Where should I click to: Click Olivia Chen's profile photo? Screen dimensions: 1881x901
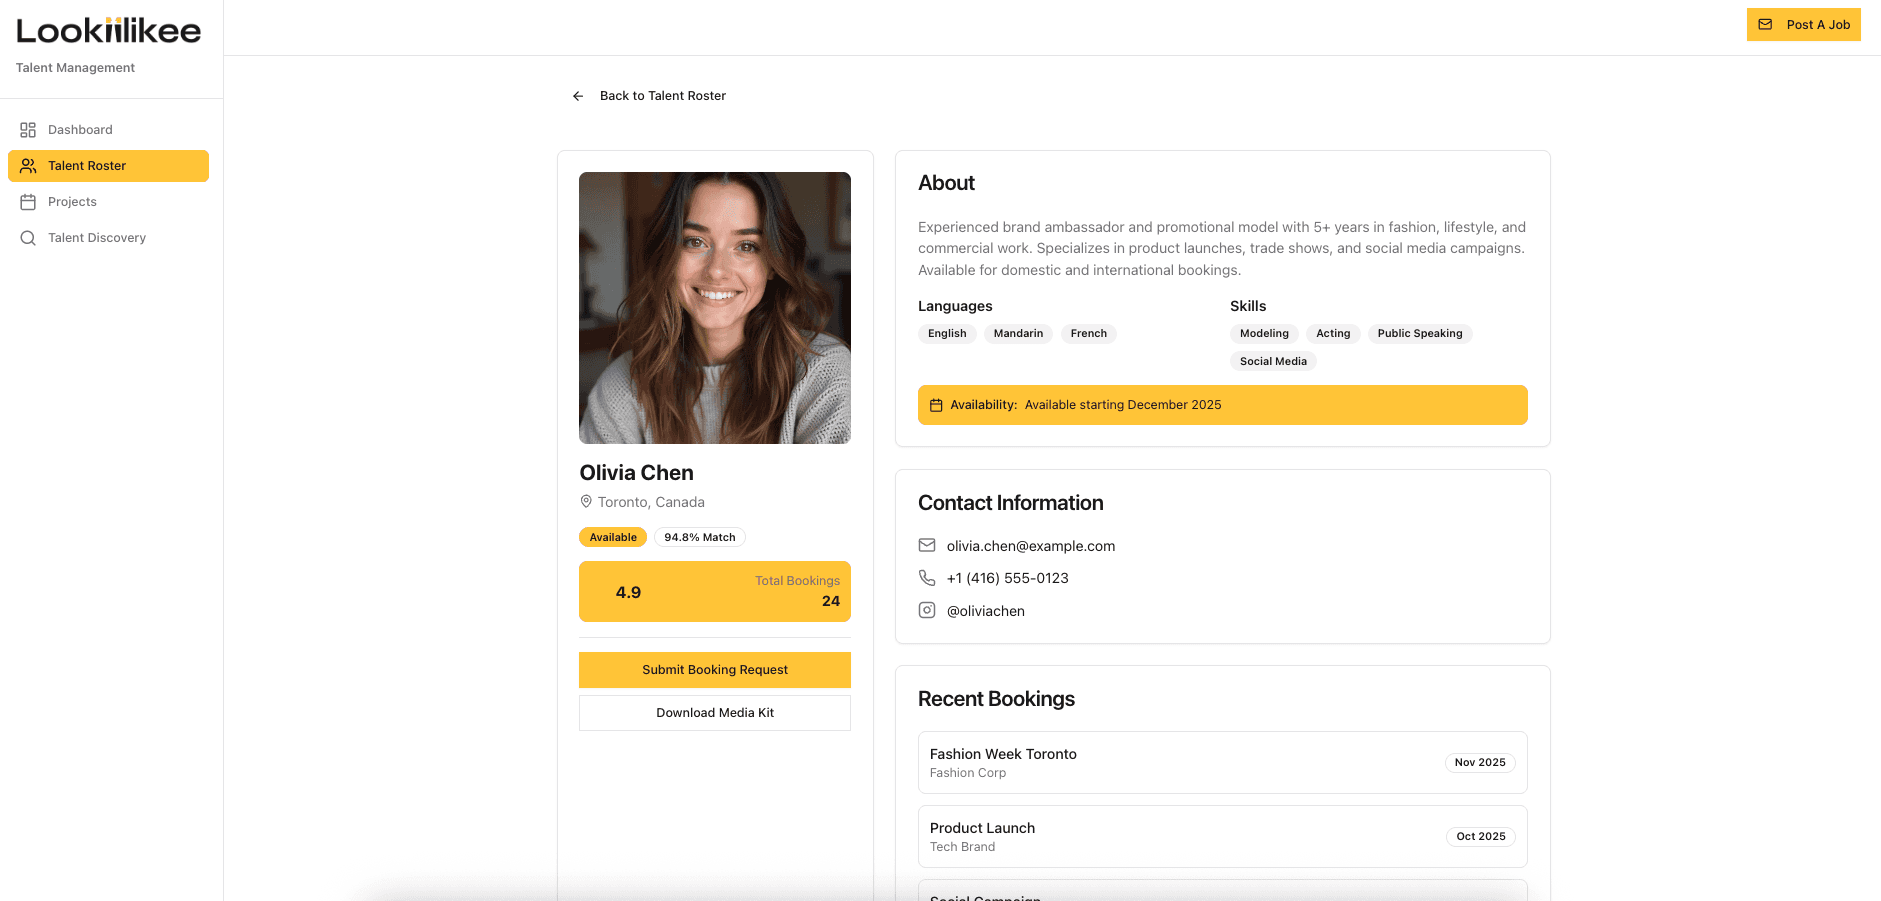[715, 308]
